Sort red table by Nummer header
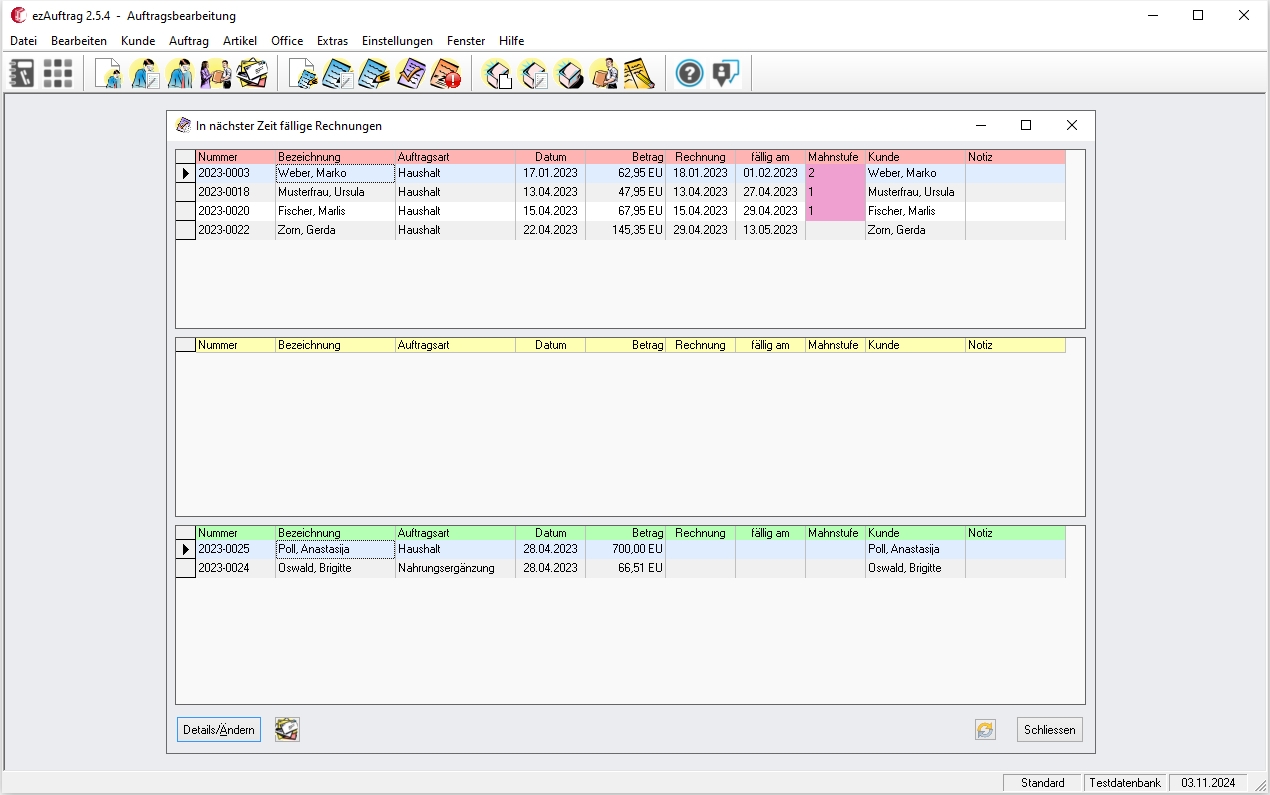 point(235,157)
